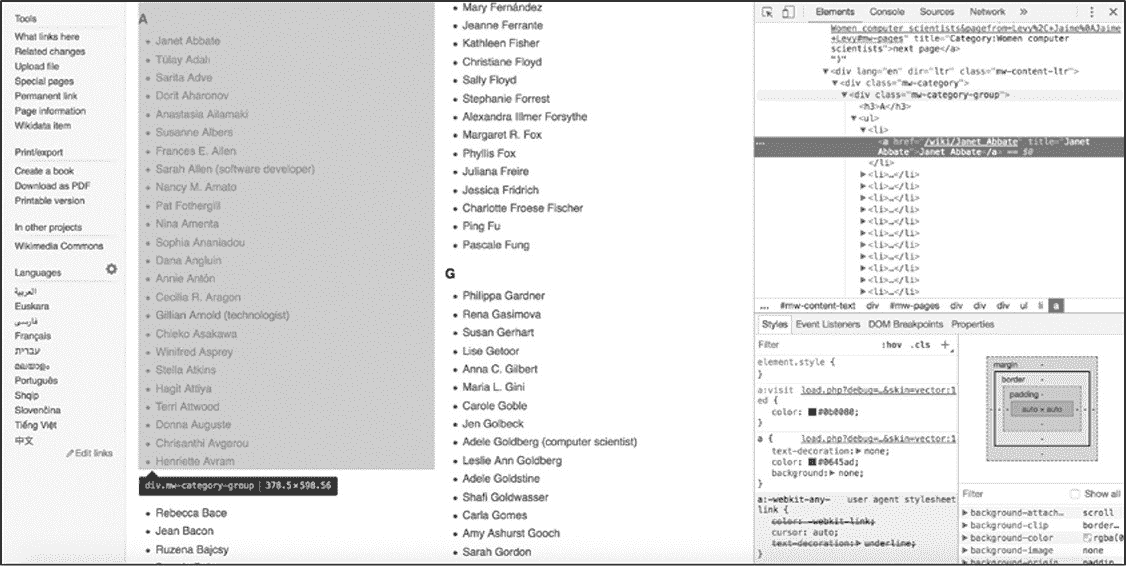Open the Languages settings gear

112,270
